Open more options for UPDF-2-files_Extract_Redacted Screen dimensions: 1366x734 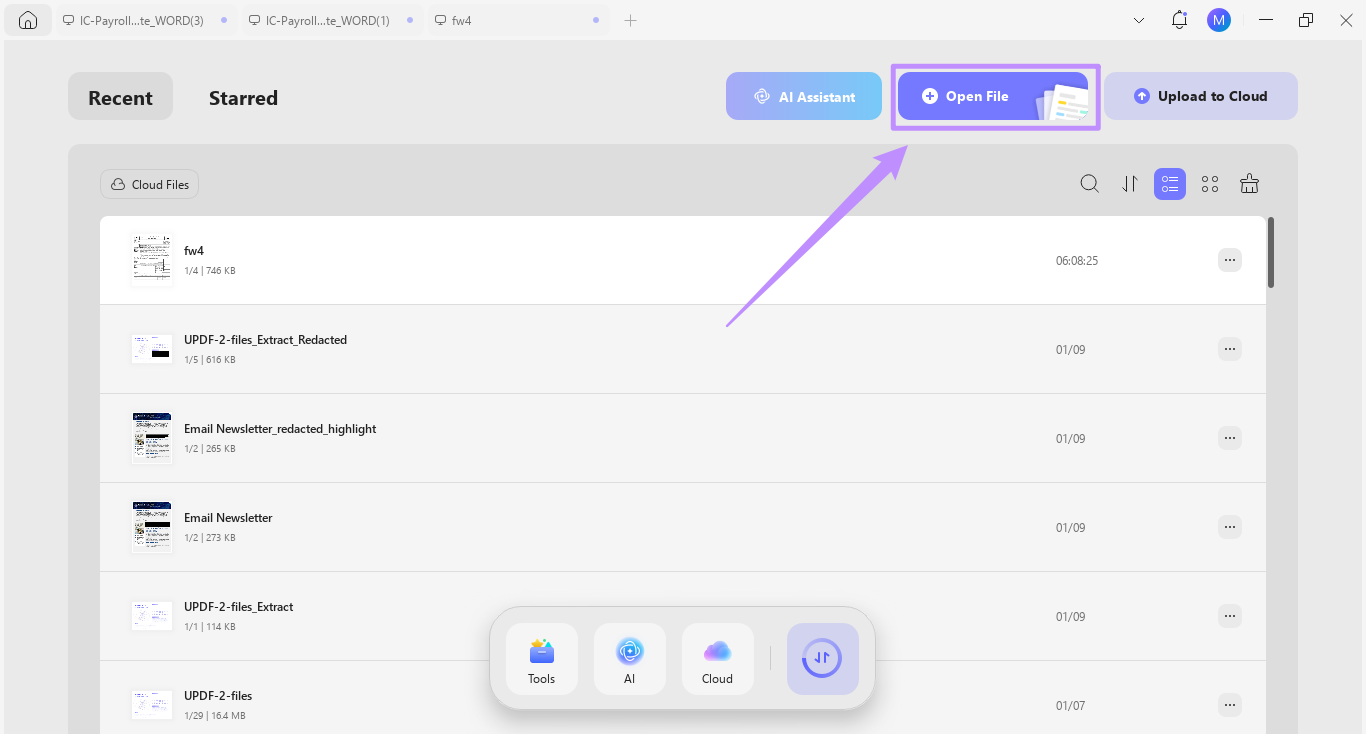coord(1230,349)
